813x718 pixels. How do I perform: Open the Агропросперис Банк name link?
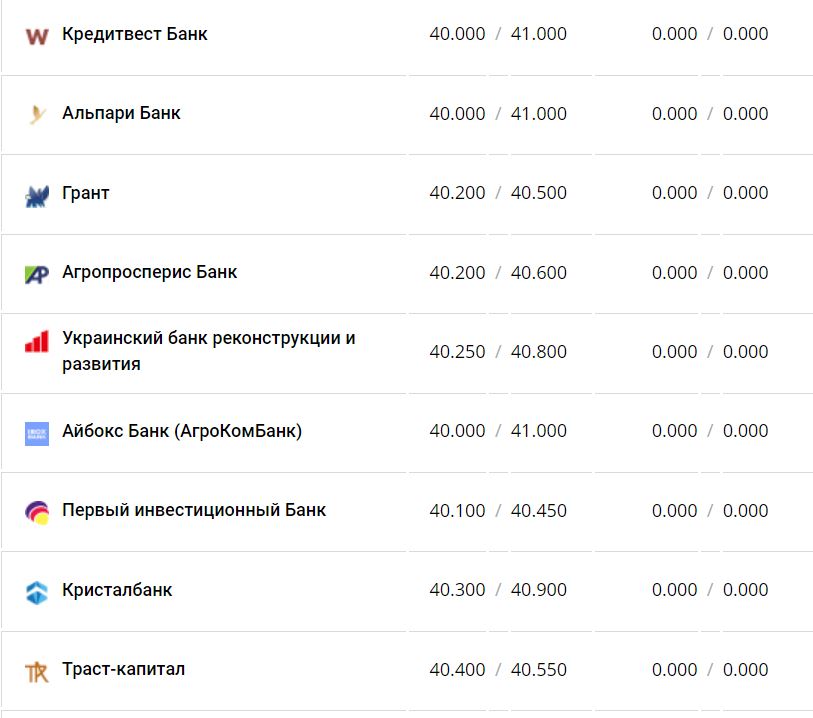(x=149, y=272)
